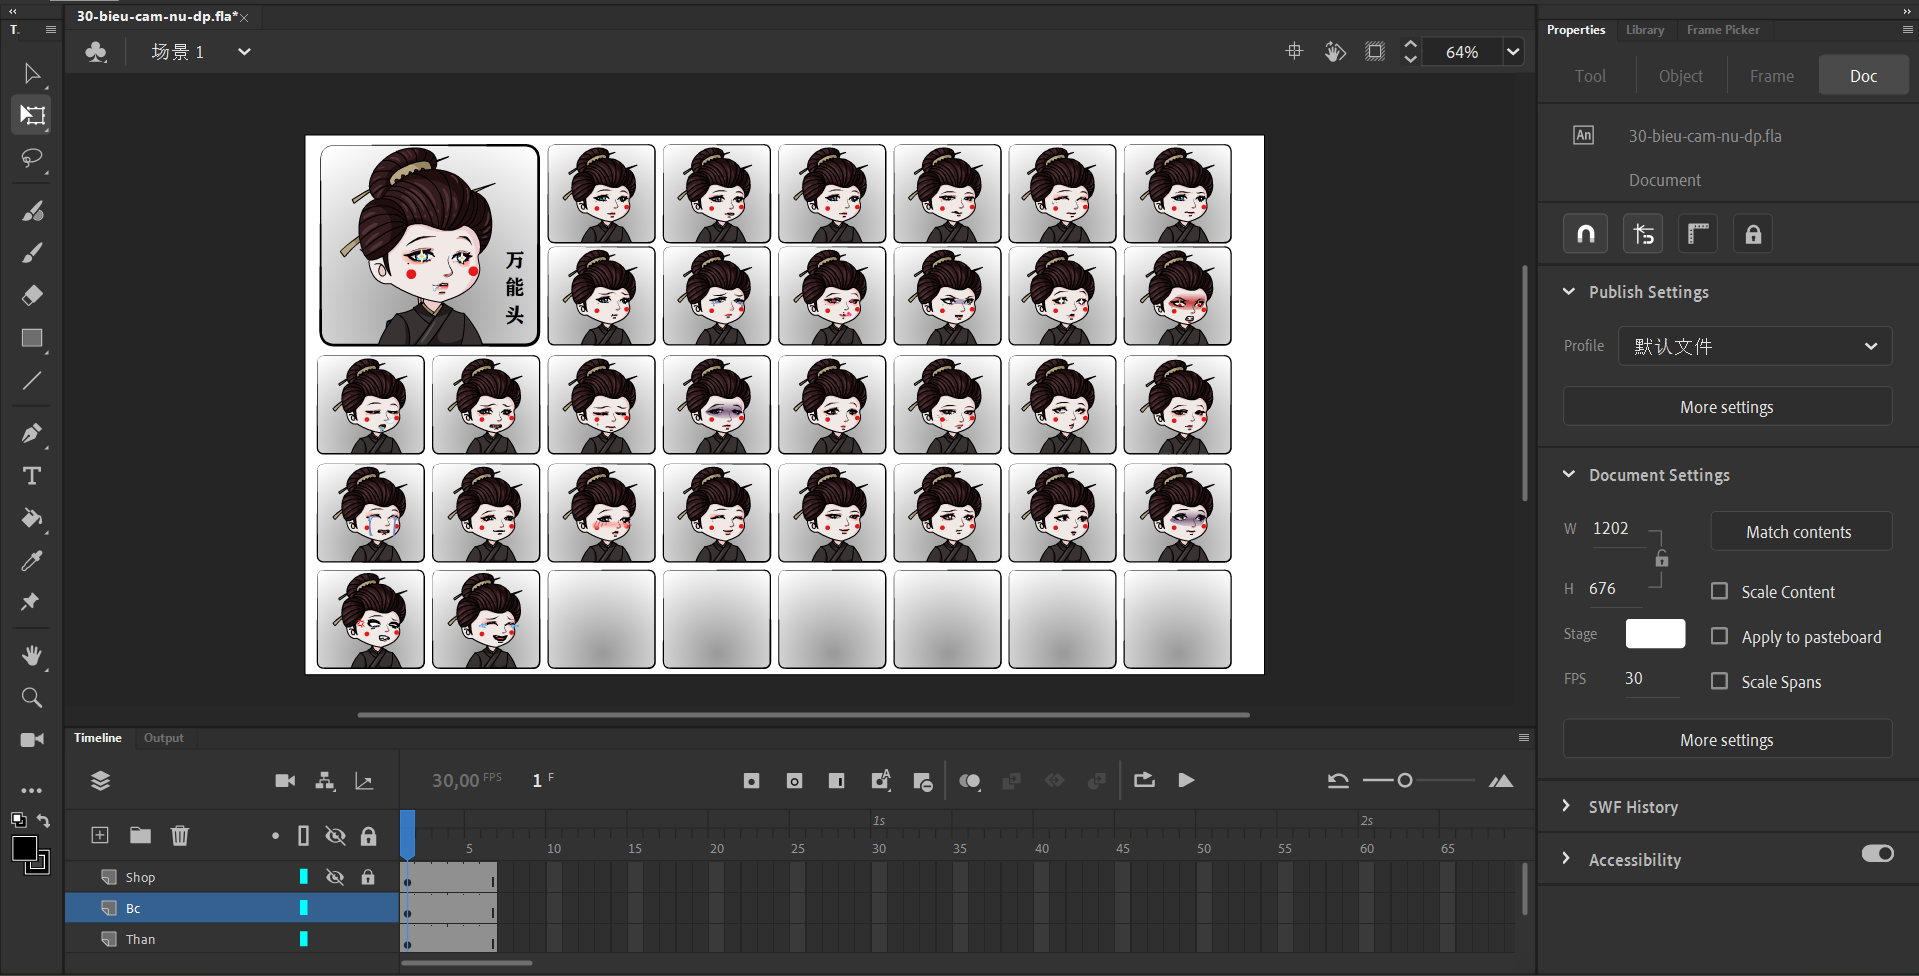Click the Stage color swatch
Screen dimensions: 1919x976
(x=1655, y=634)
